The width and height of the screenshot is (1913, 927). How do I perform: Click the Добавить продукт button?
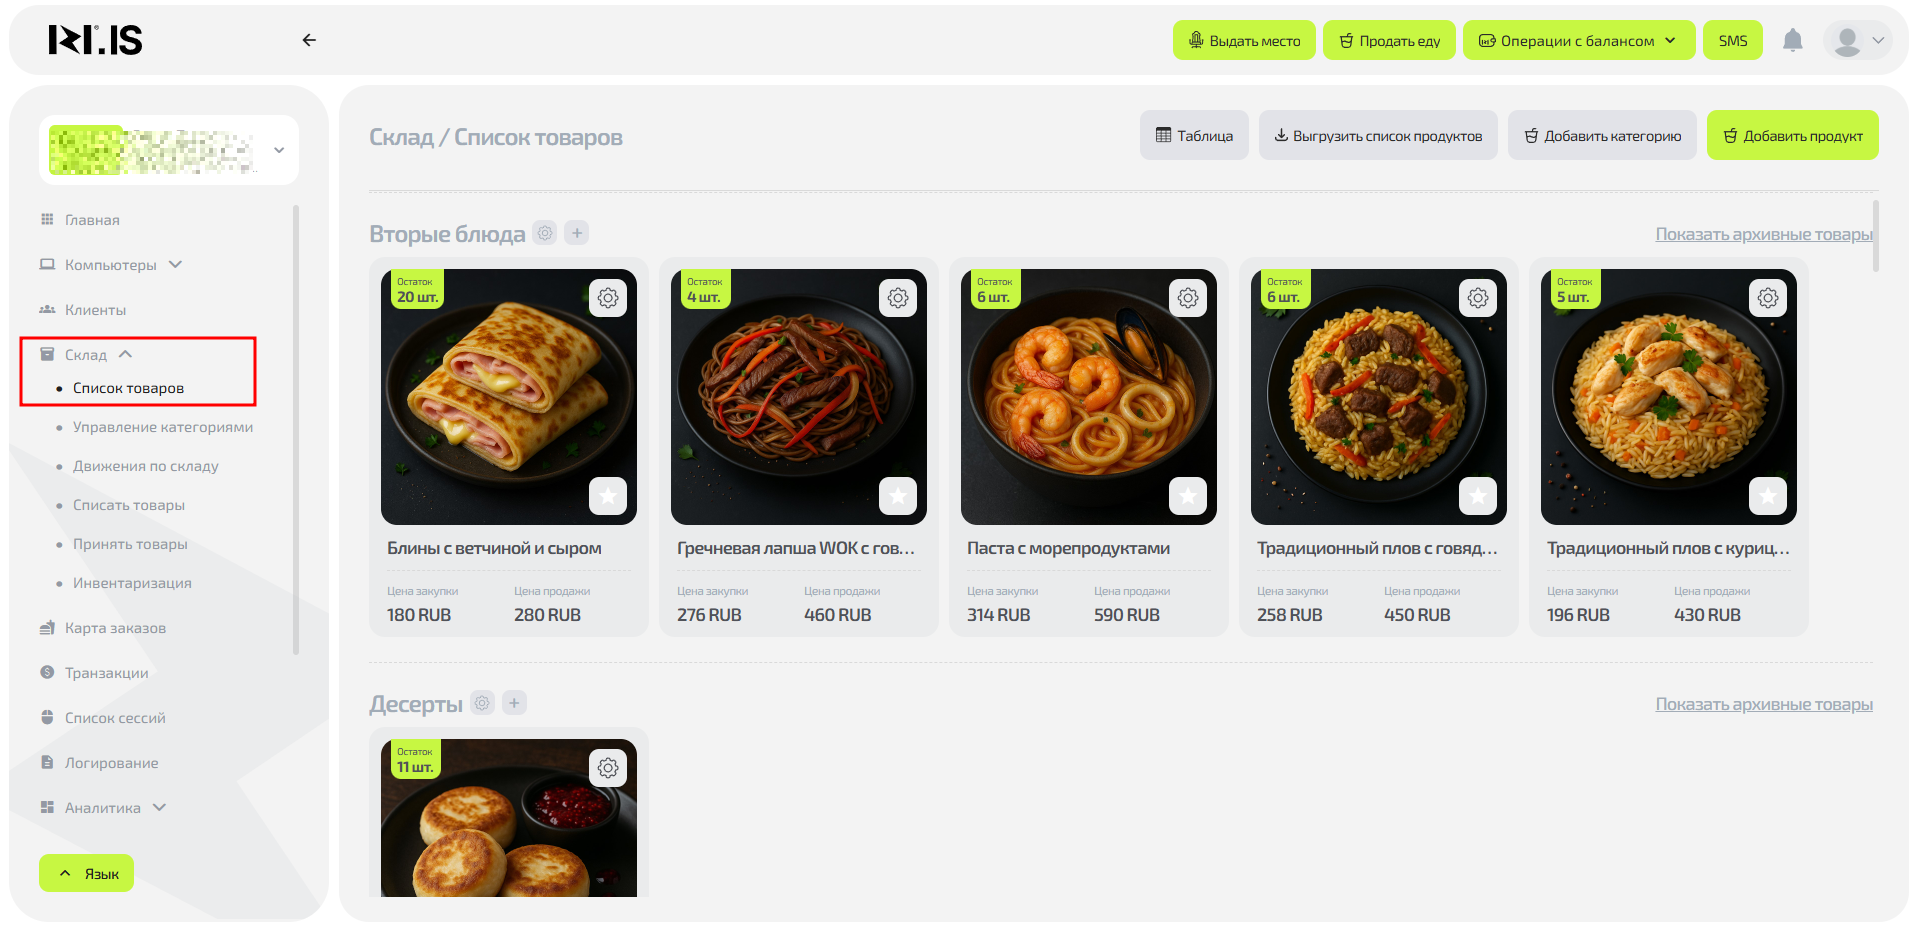coord(1792,136)
